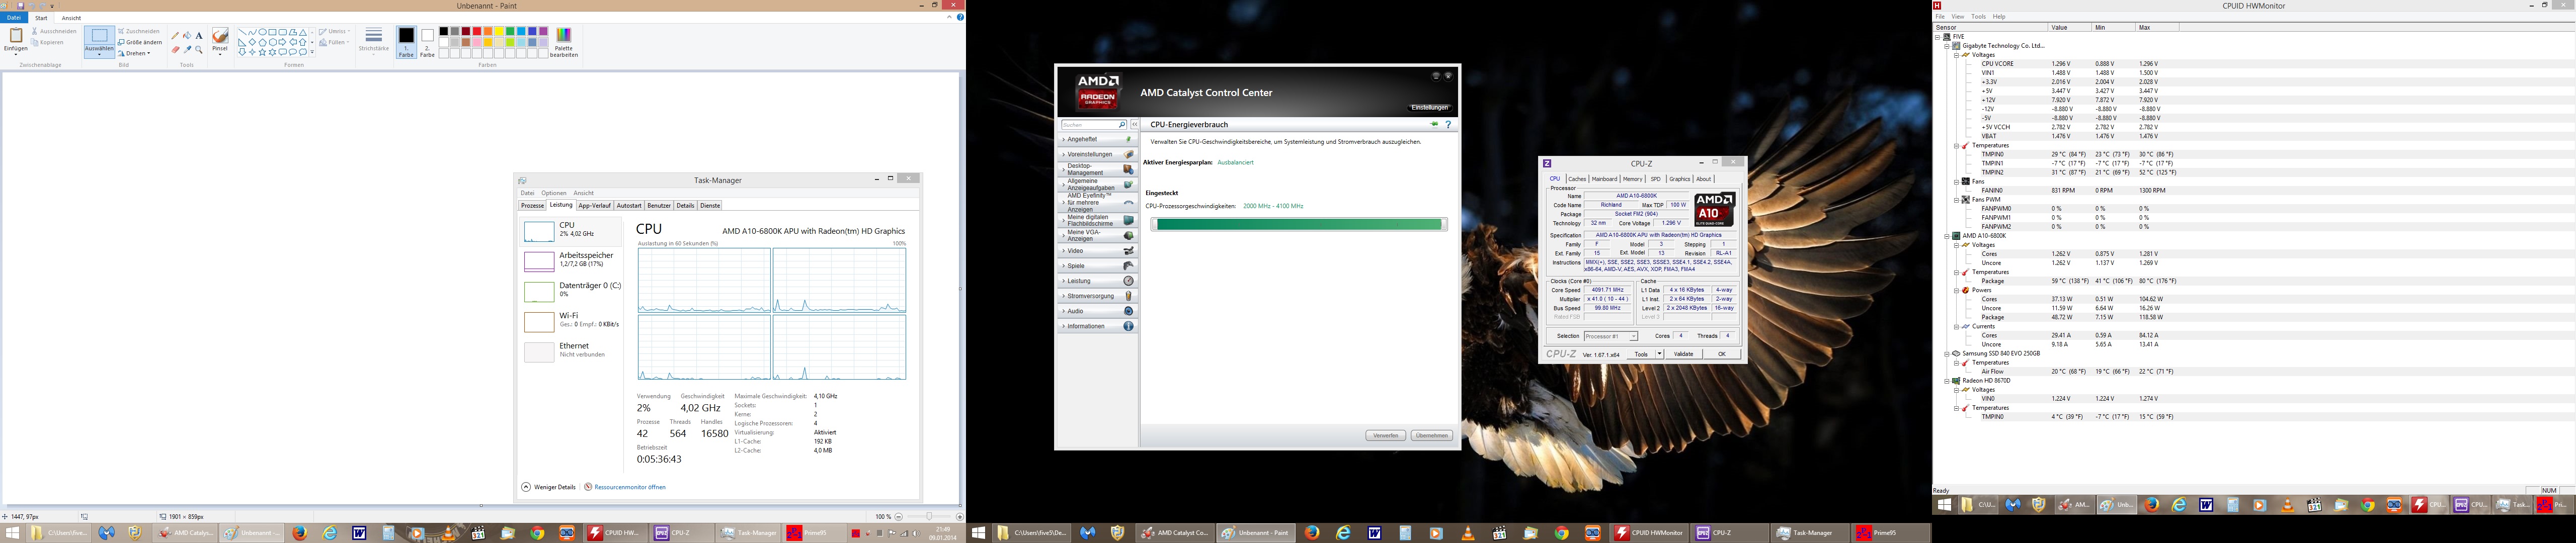2576x543 pixels.
Task: Open the Optionen menu in Task-Manager
Action: pos(554,193)
